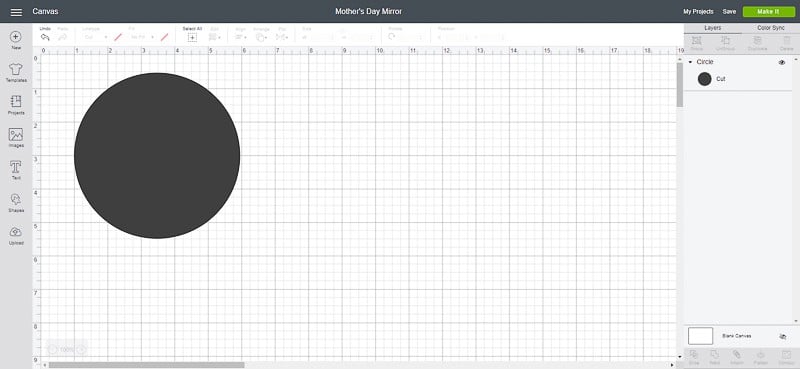Click the Select All icon
This screenshot has width=800, height=369.
(192, 37)
